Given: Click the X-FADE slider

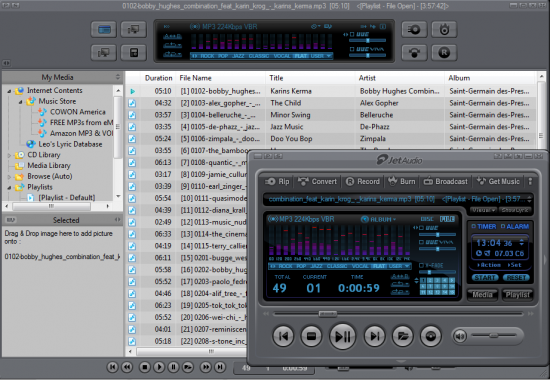Looking at the screenshot, I should (437, 272).
